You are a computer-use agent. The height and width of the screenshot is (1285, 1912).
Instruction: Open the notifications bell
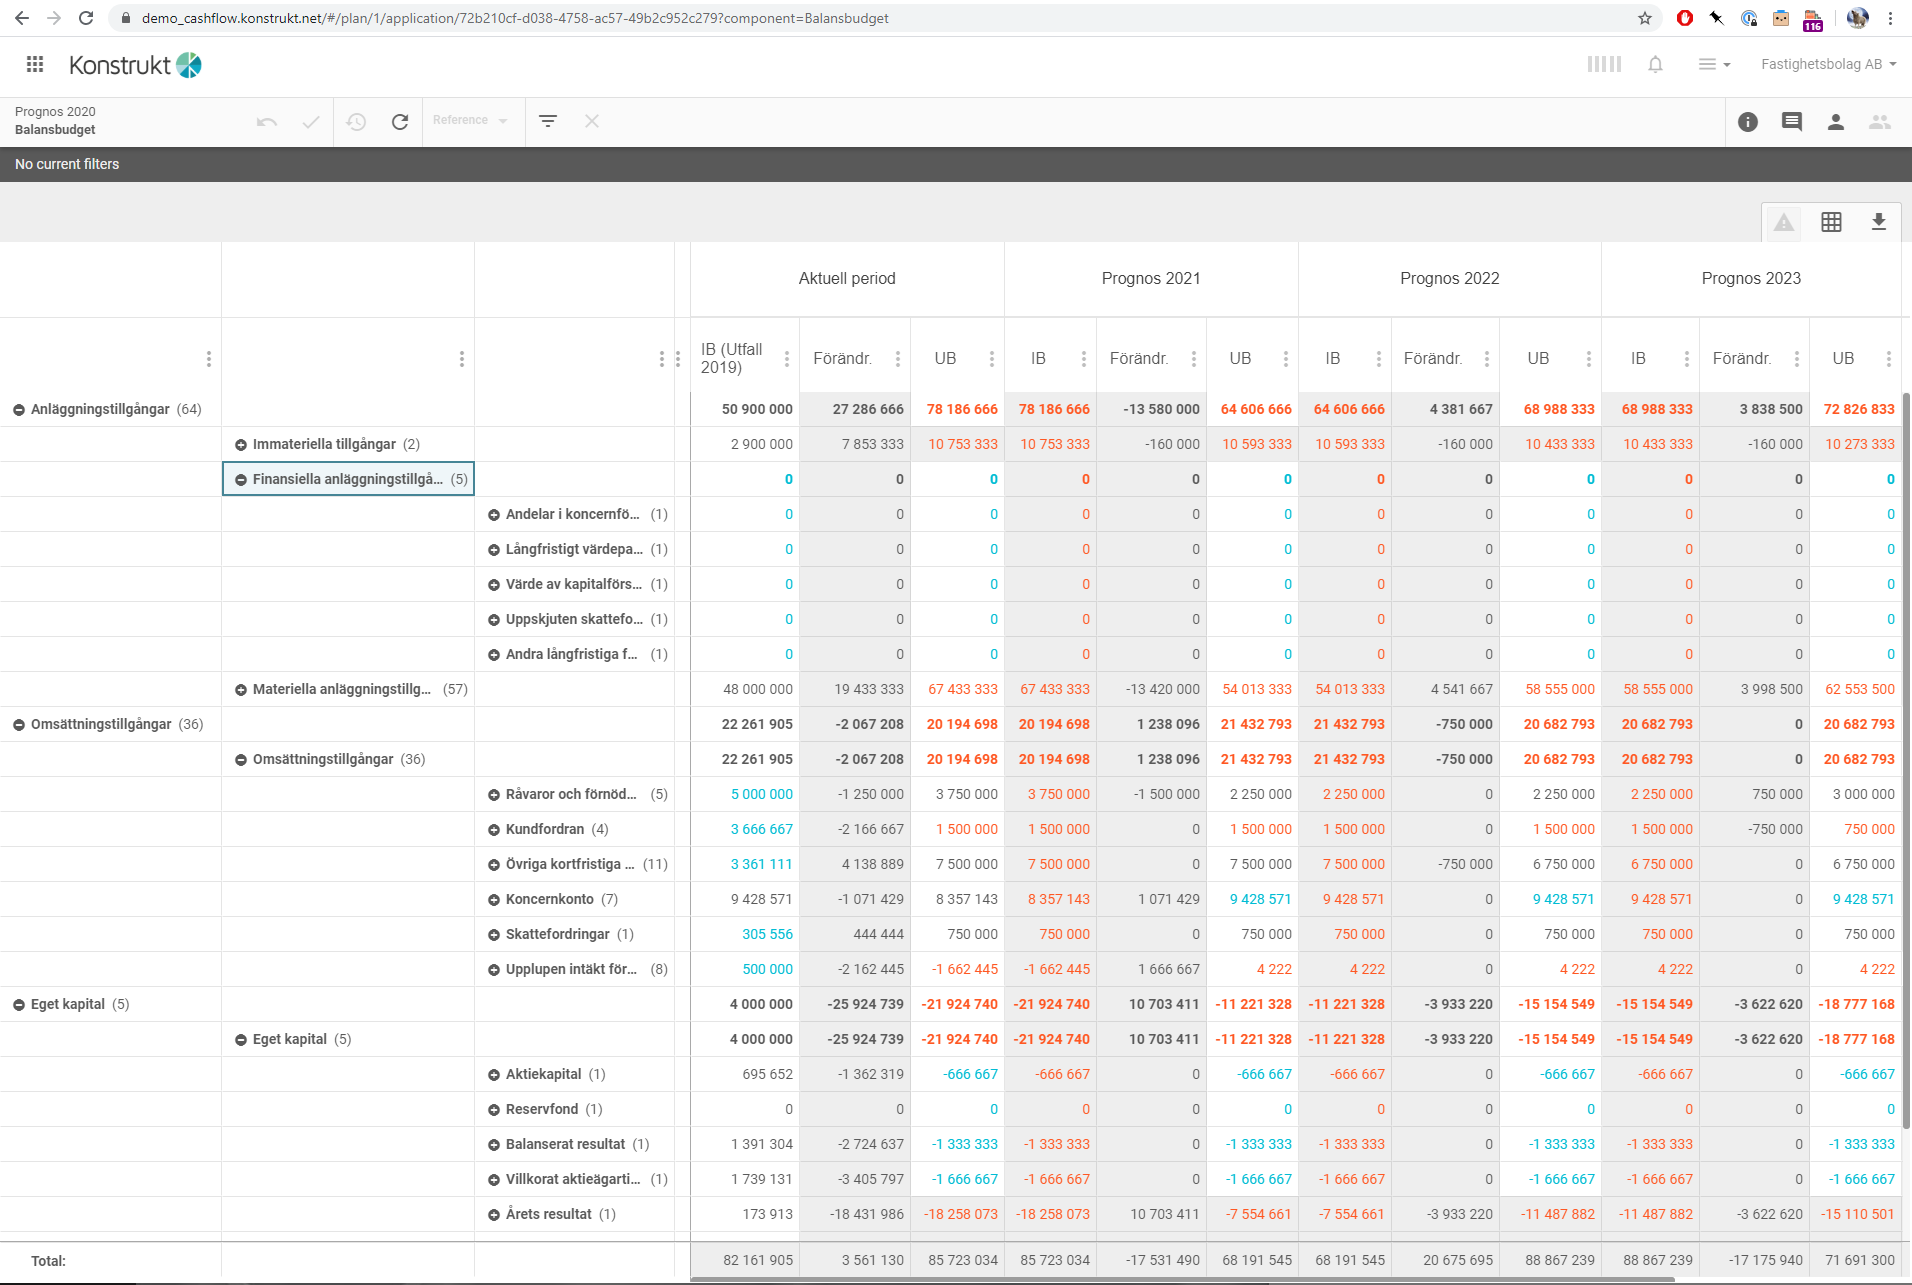1656,64
